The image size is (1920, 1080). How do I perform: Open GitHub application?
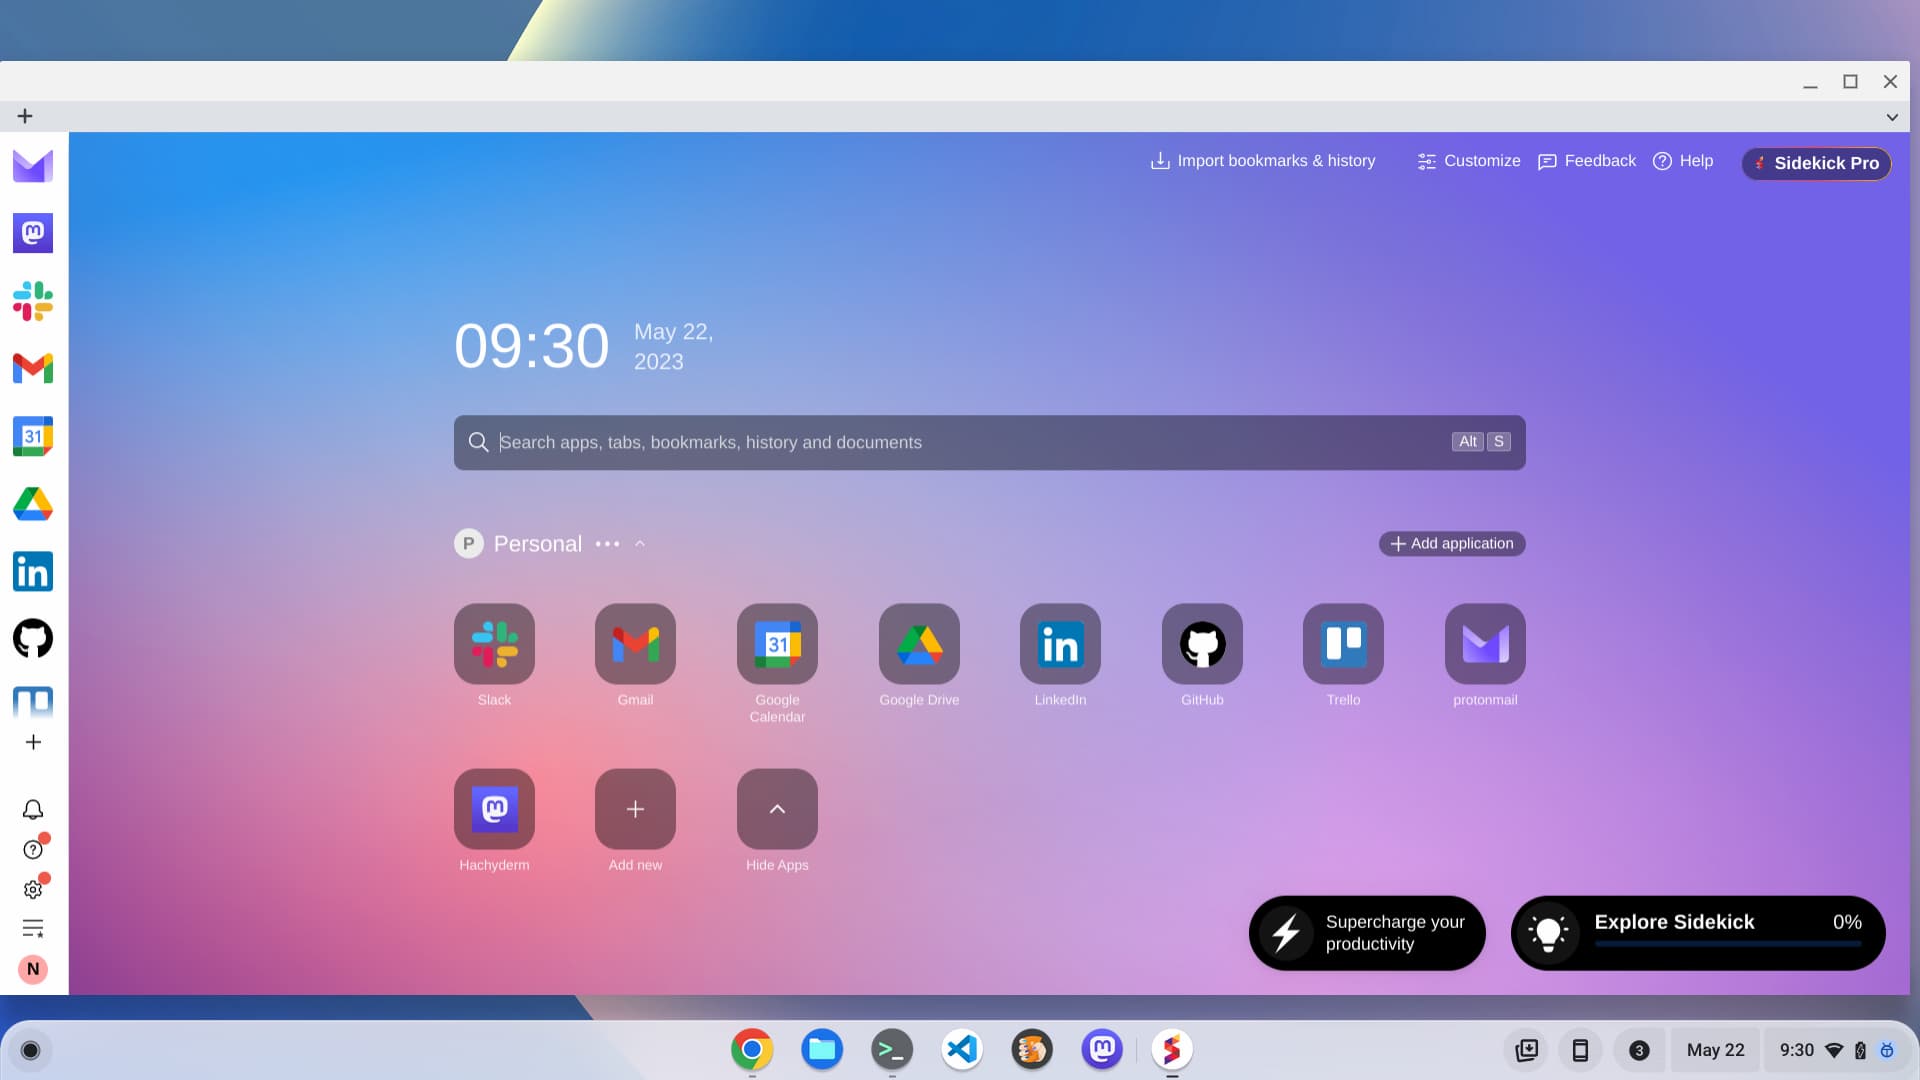[x=1201, y=644]
